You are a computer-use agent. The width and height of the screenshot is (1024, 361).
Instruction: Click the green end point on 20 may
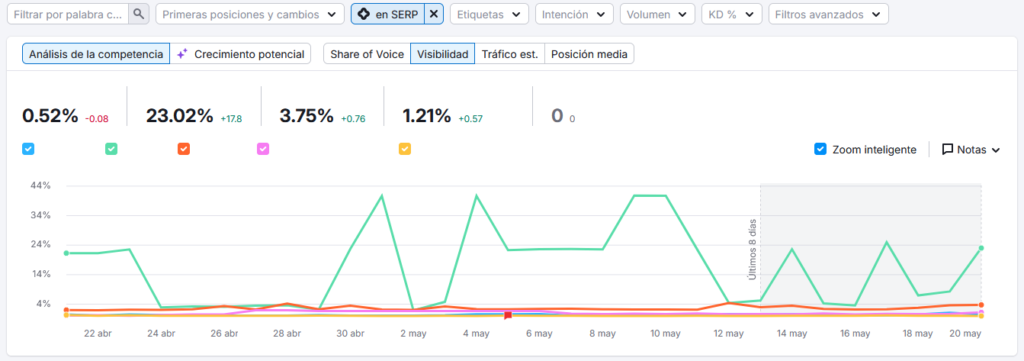click(x=981, y=248)
